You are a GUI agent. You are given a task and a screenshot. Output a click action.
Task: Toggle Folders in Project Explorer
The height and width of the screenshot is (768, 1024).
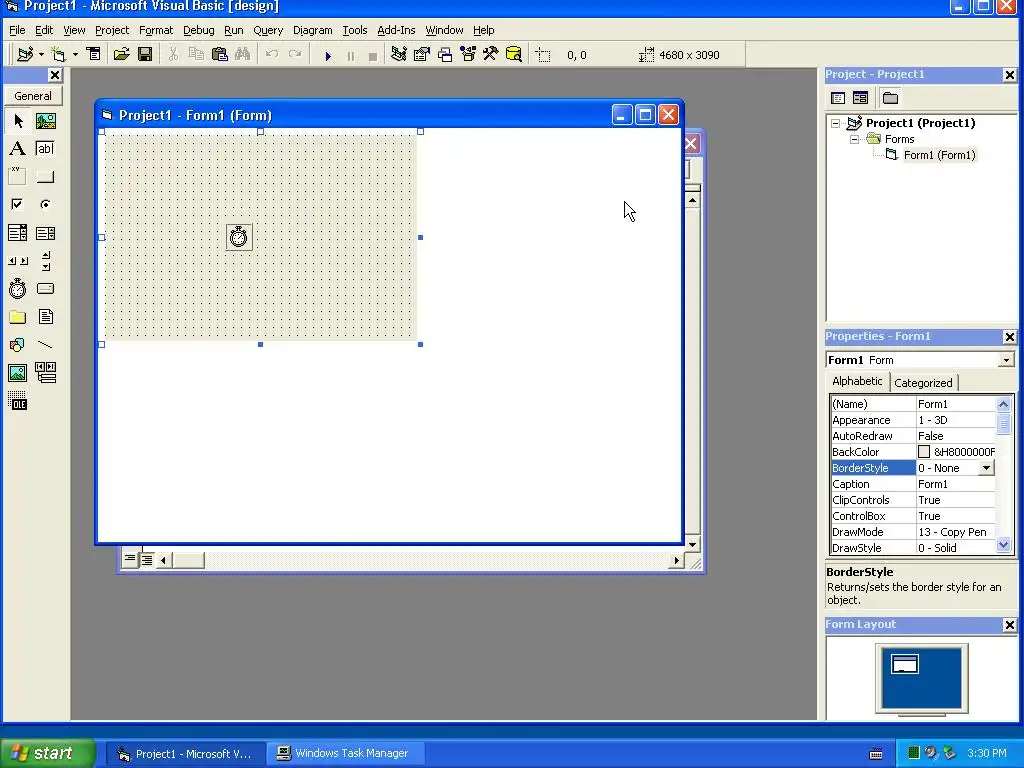(890, 98)
